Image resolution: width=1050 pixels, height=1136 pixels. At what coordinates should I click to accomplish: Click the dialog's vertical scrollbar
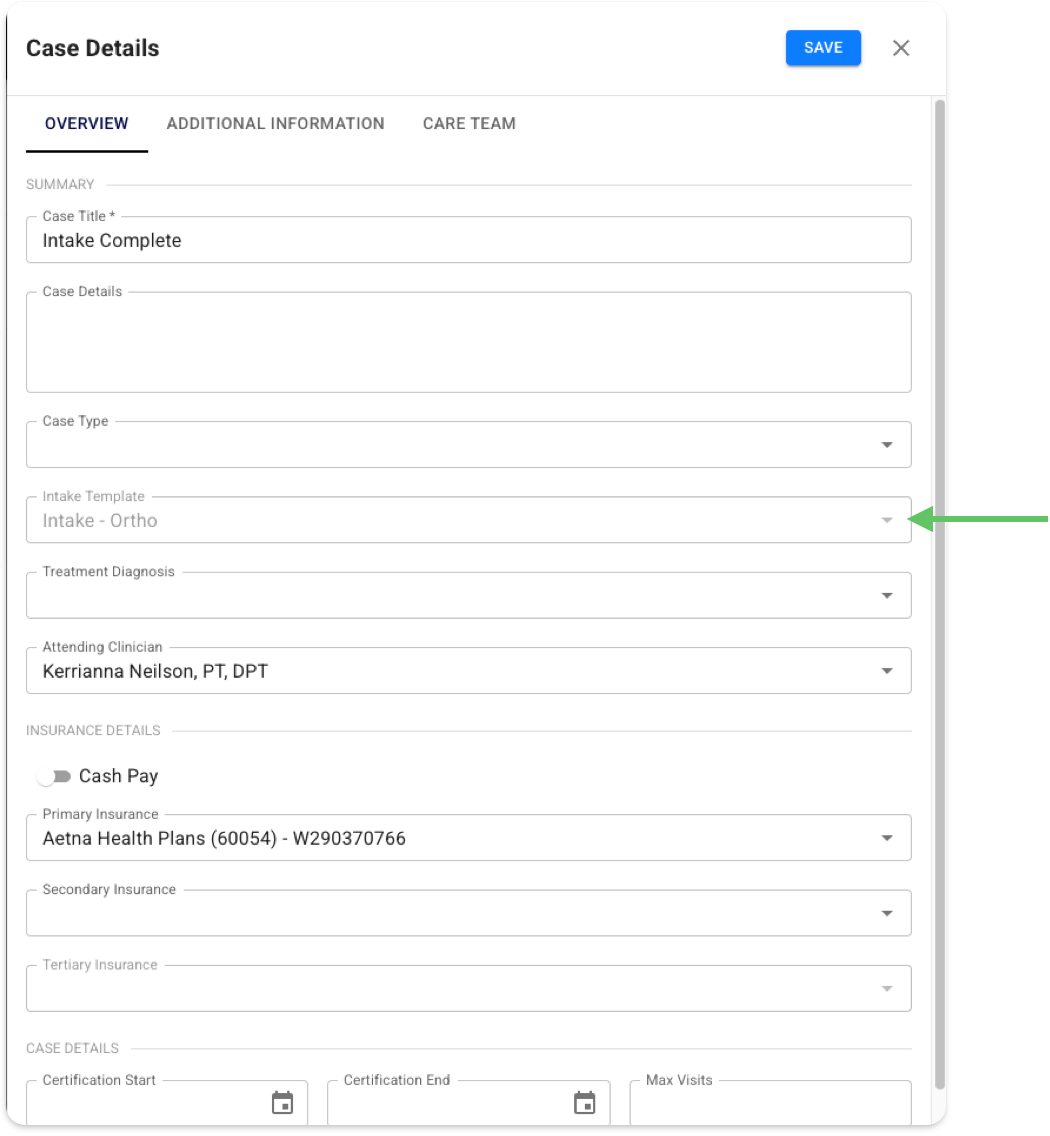point(938,600)
